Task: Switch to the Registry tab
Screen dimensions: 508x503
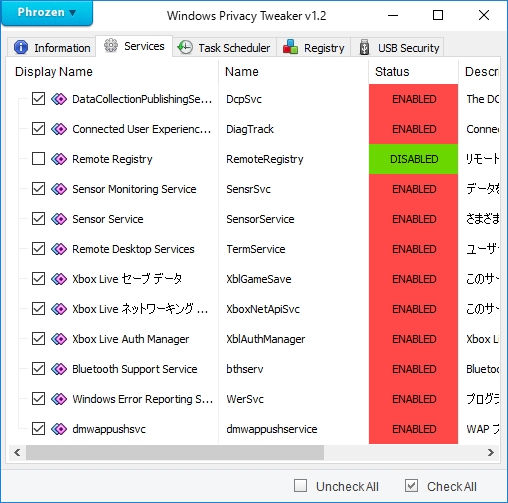Action: 313,48
